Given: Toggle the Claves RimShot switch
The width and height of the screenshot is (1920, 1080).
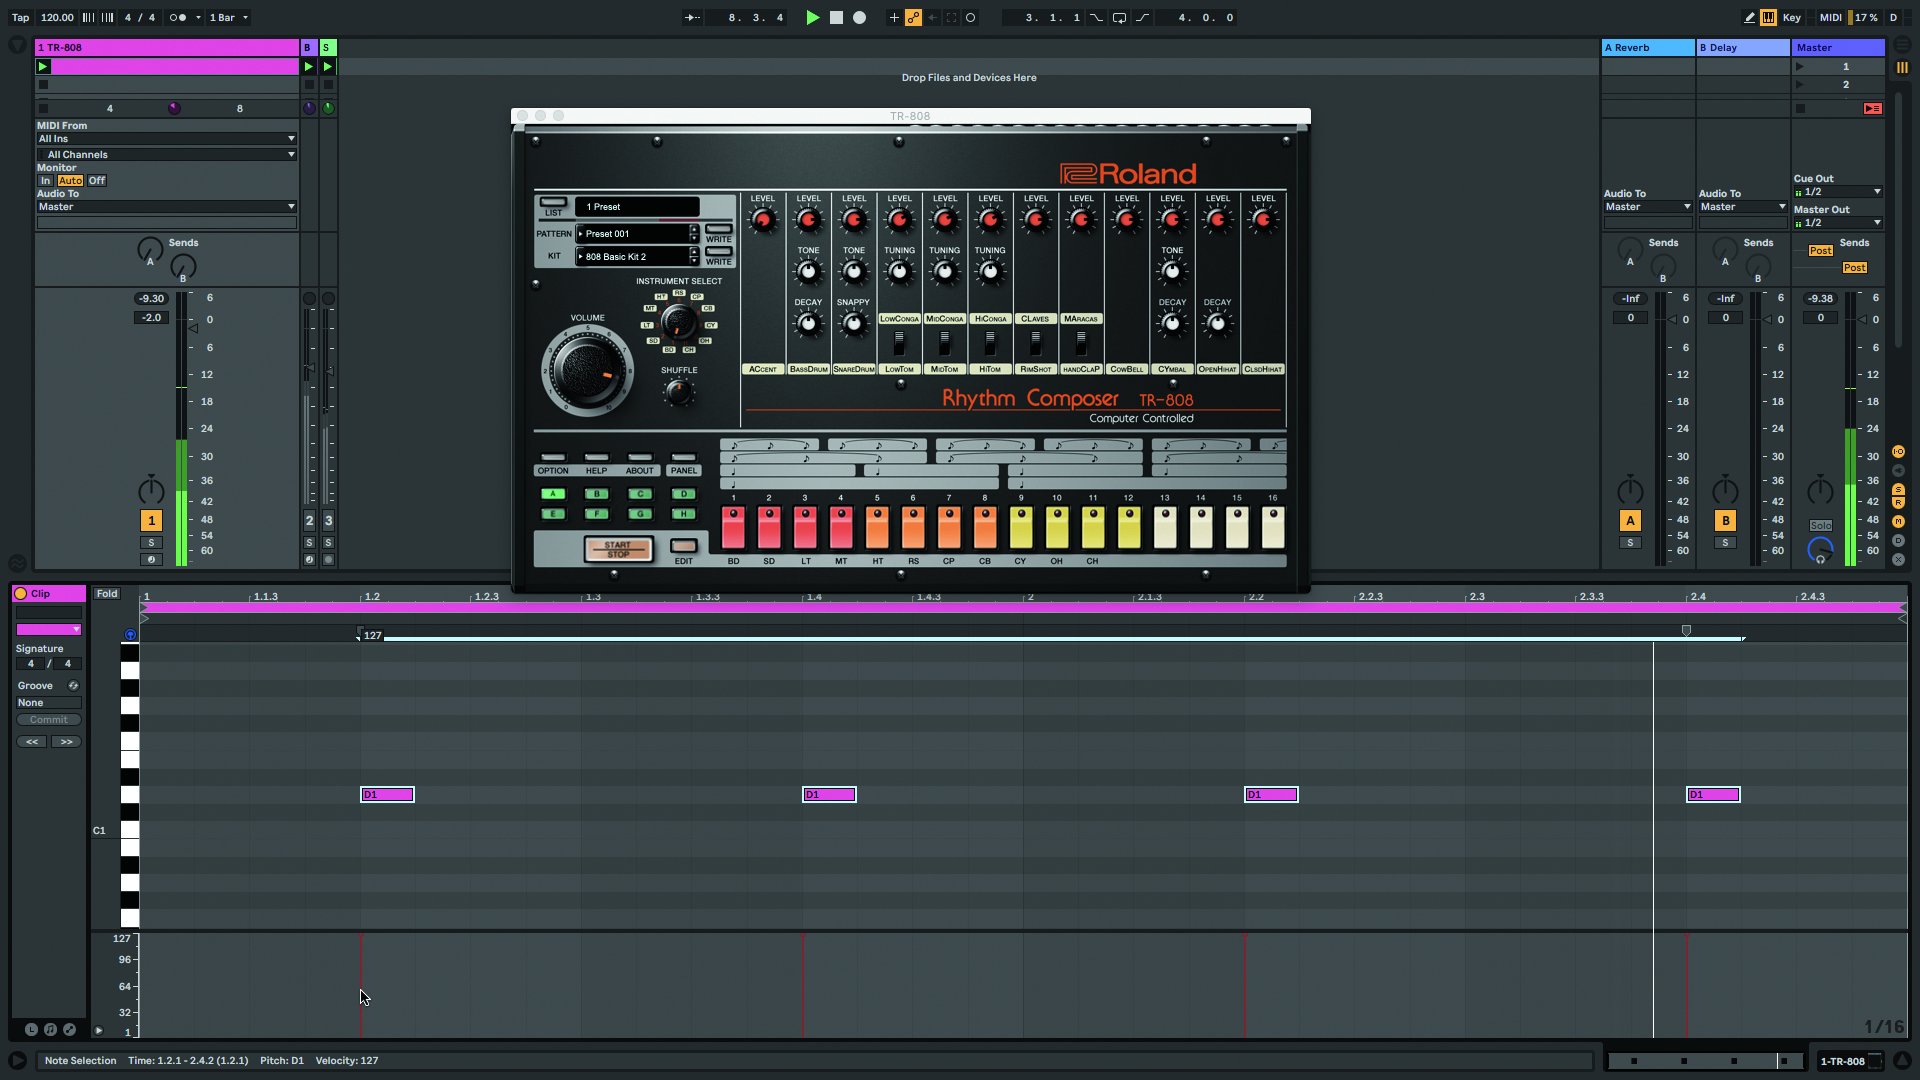Looking at the screenshot, I should [1036, 342].
